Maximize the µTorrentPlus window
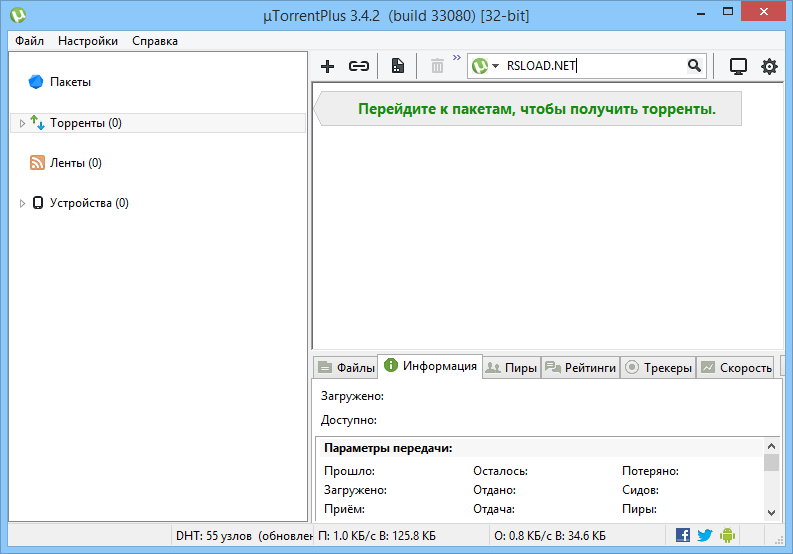Screen dimensions: 793x554 [x=728, y=12]
